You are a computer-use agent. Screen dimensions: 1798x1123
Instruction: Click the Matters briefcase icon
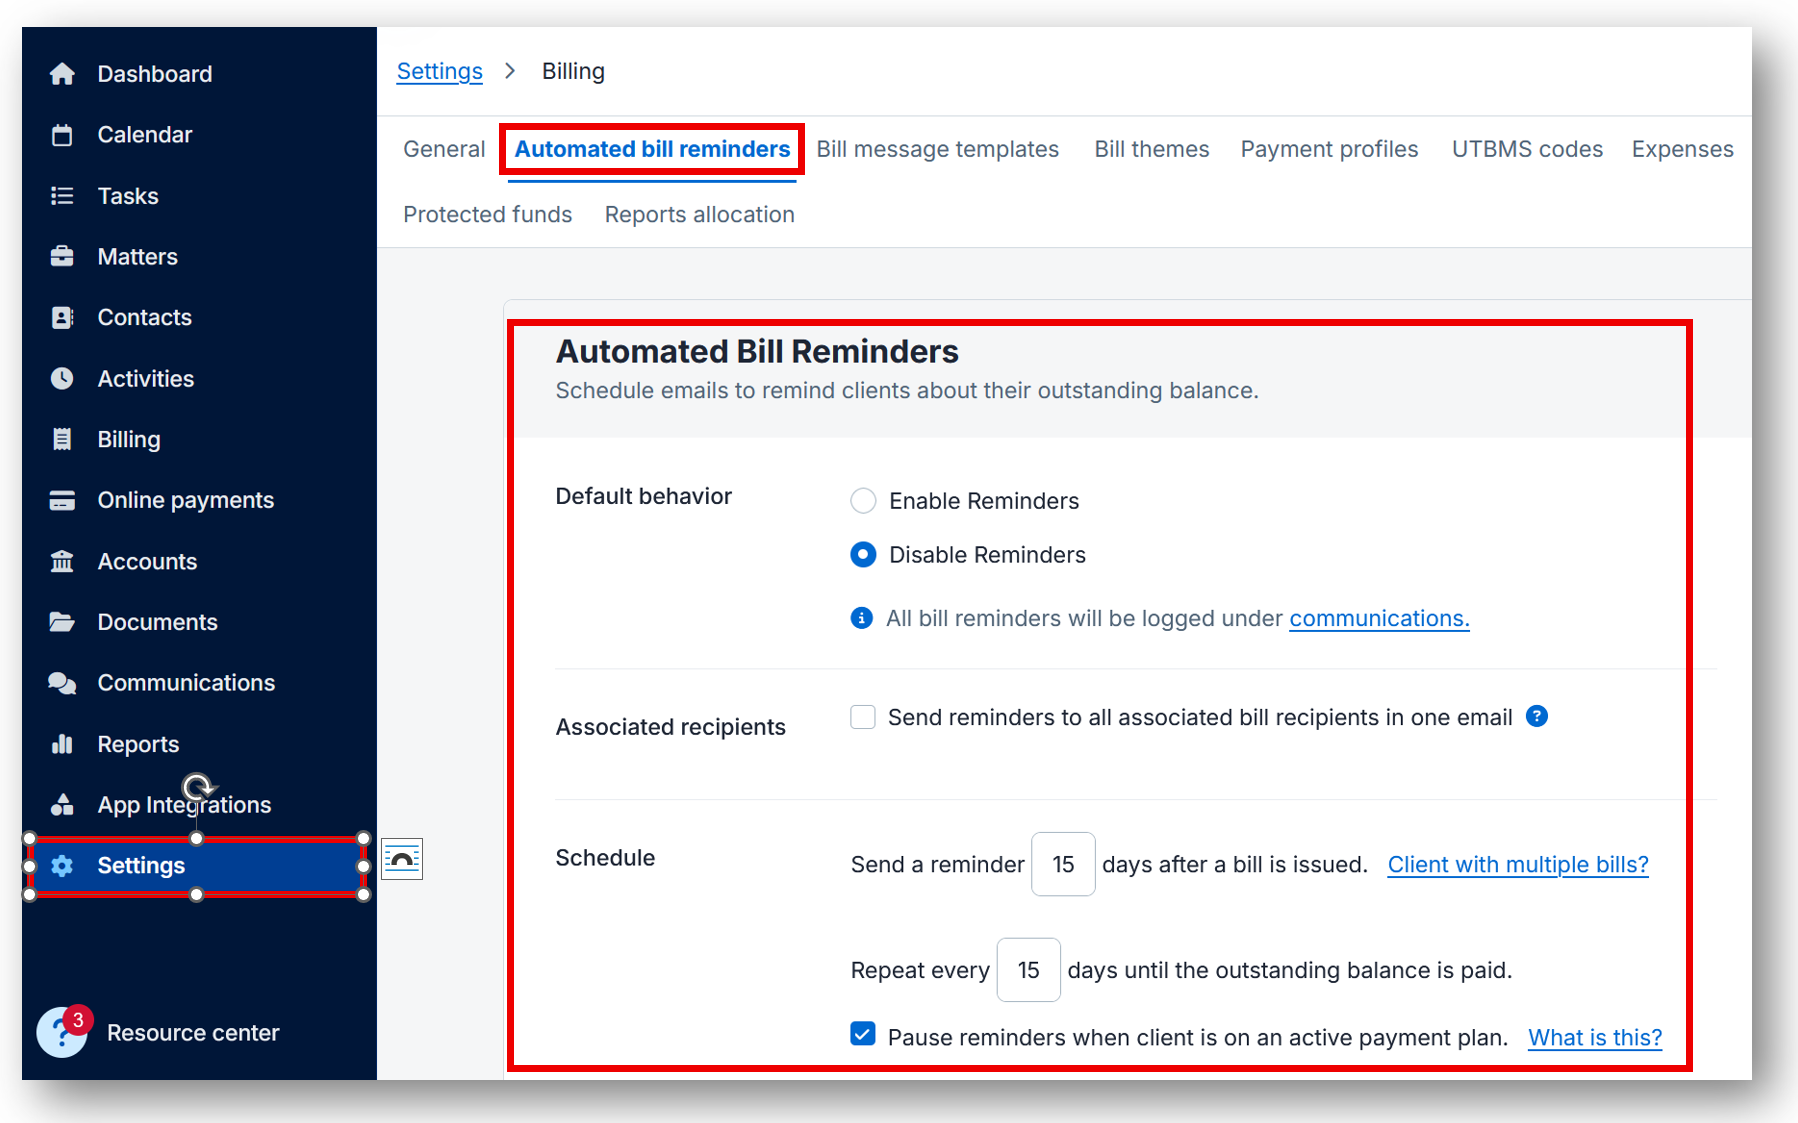point(62,256)
